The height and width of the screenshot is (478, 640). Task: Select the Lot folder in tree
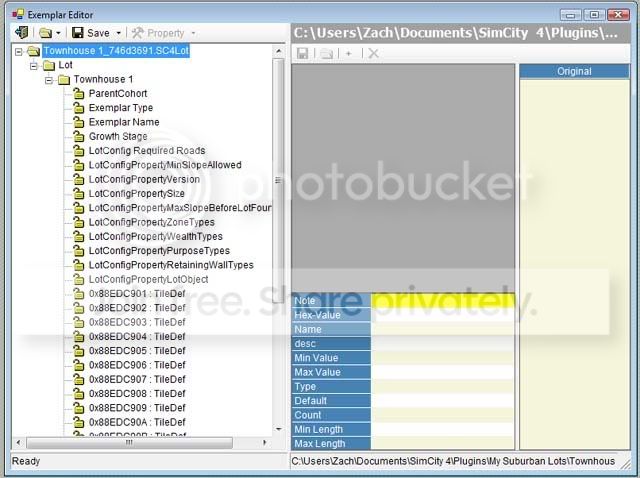(65, 65)
